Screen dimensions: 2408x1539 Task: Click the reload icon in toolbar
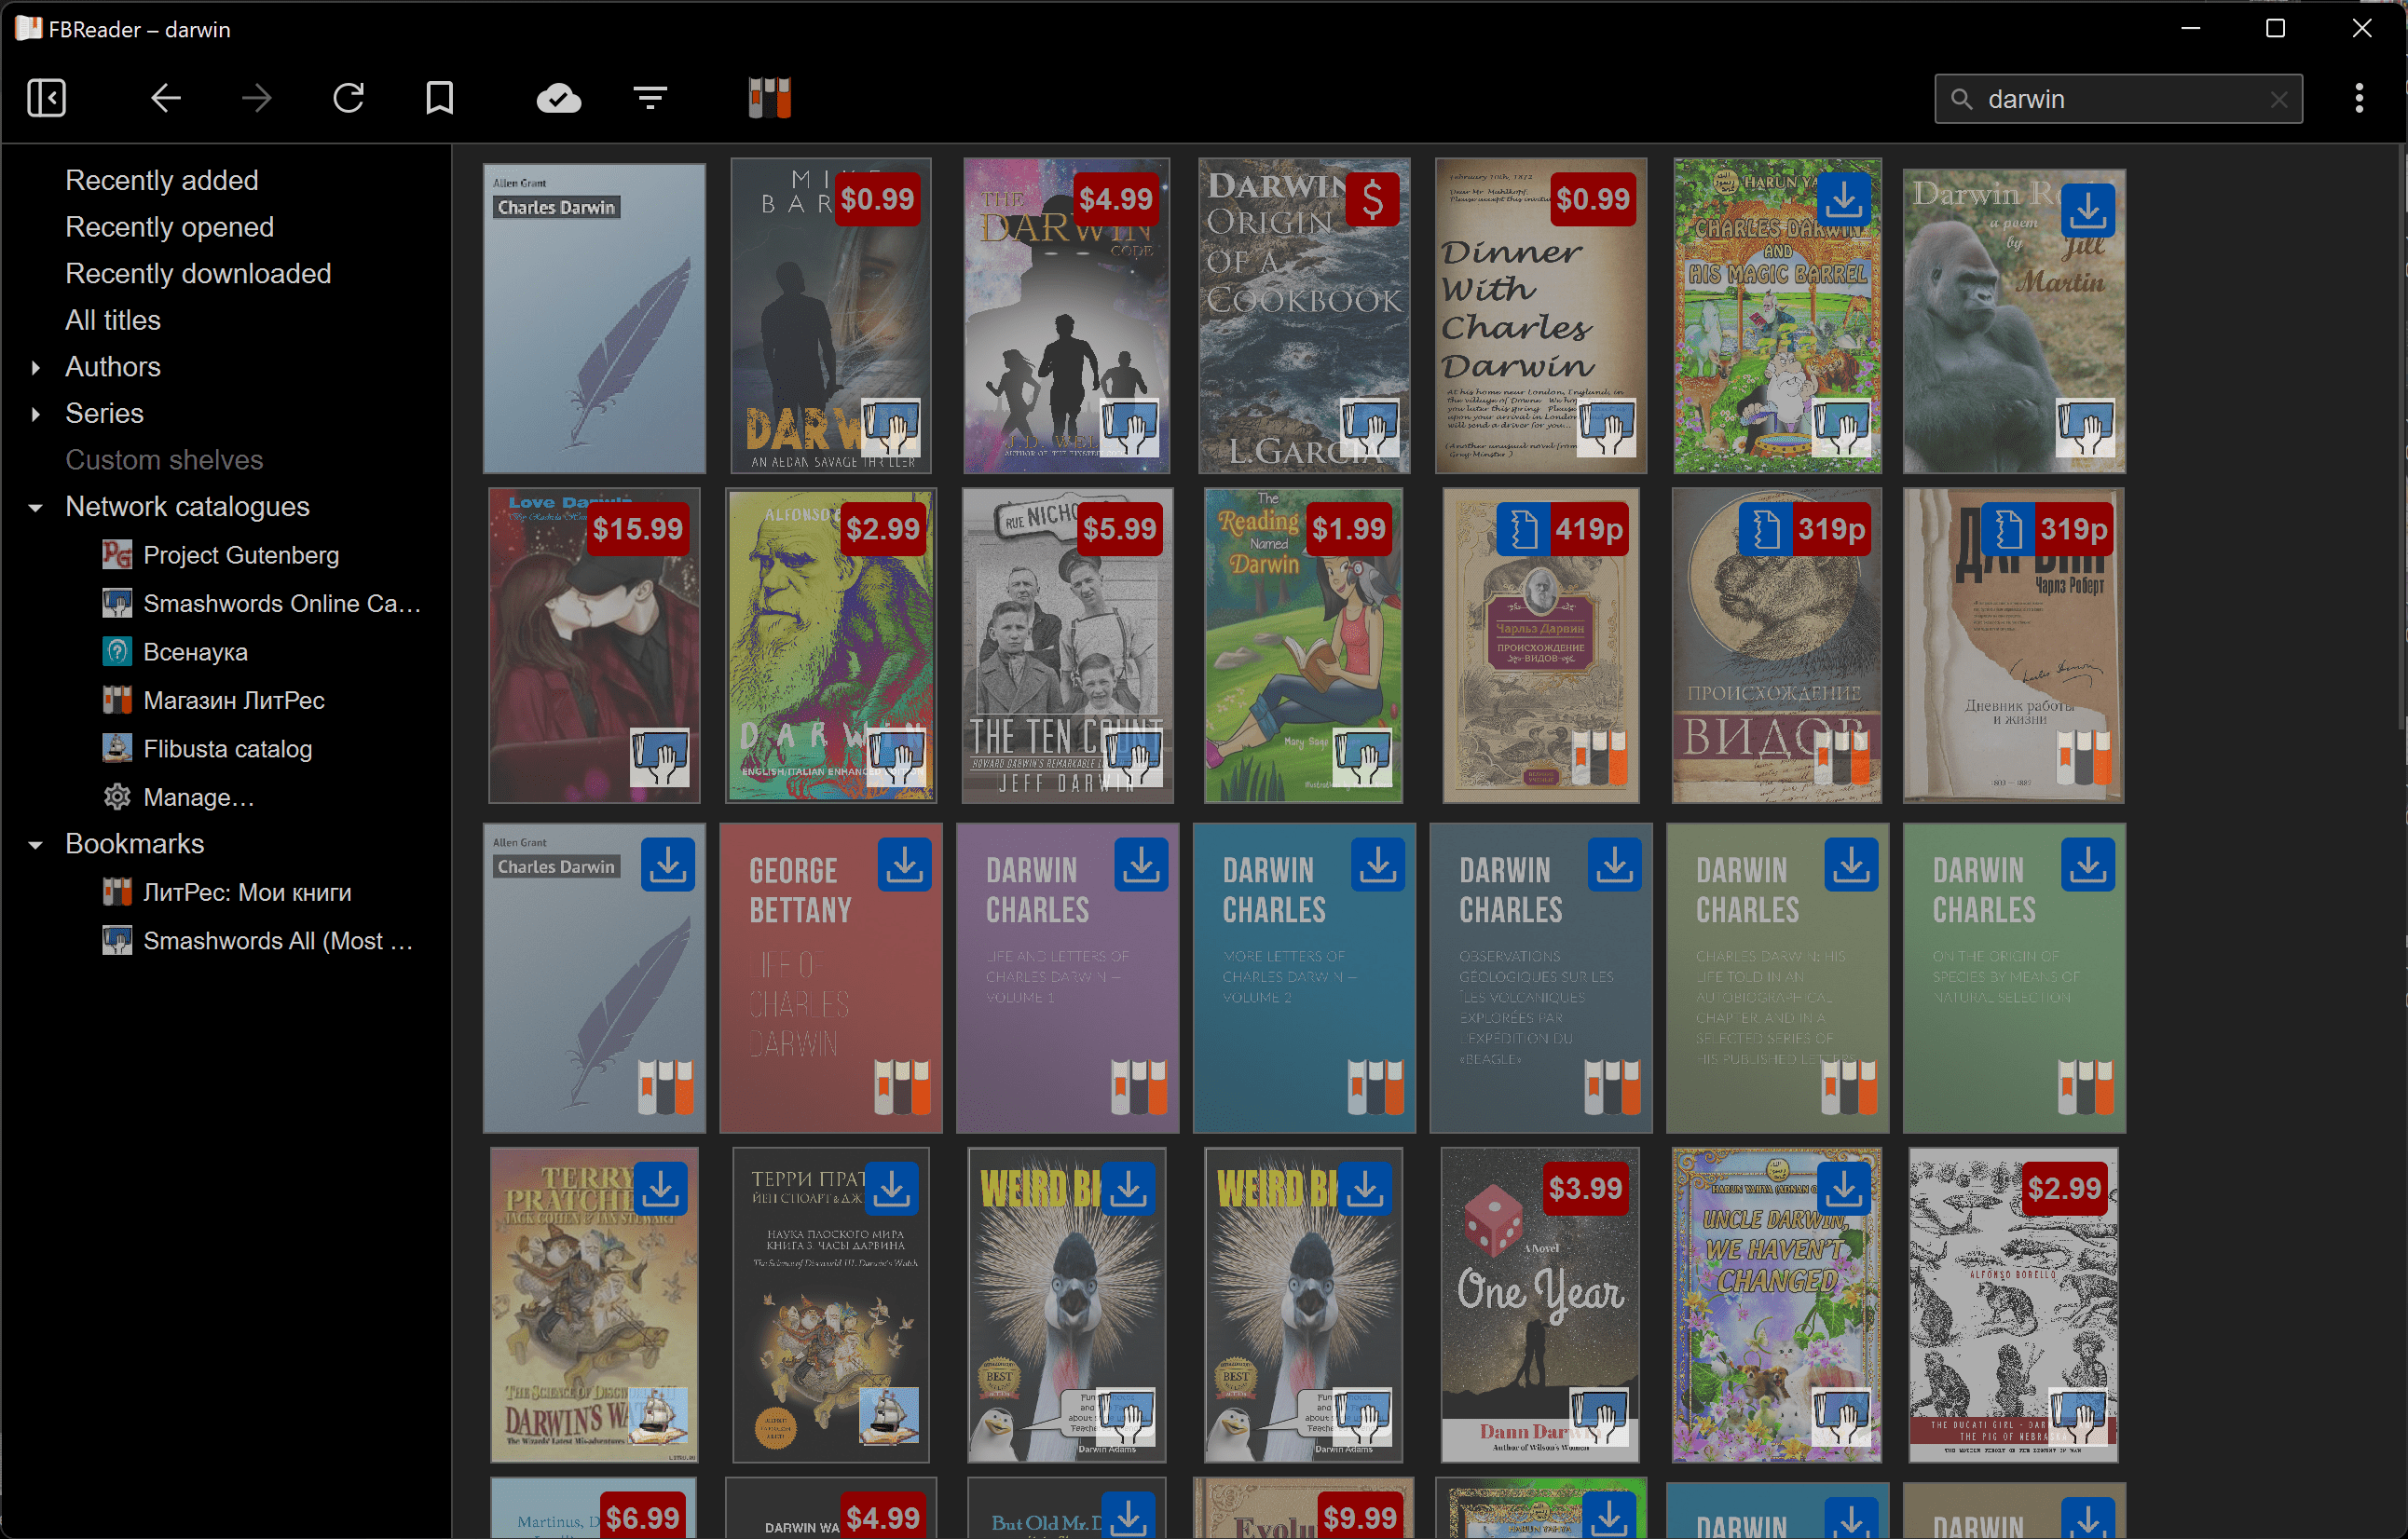348,98
